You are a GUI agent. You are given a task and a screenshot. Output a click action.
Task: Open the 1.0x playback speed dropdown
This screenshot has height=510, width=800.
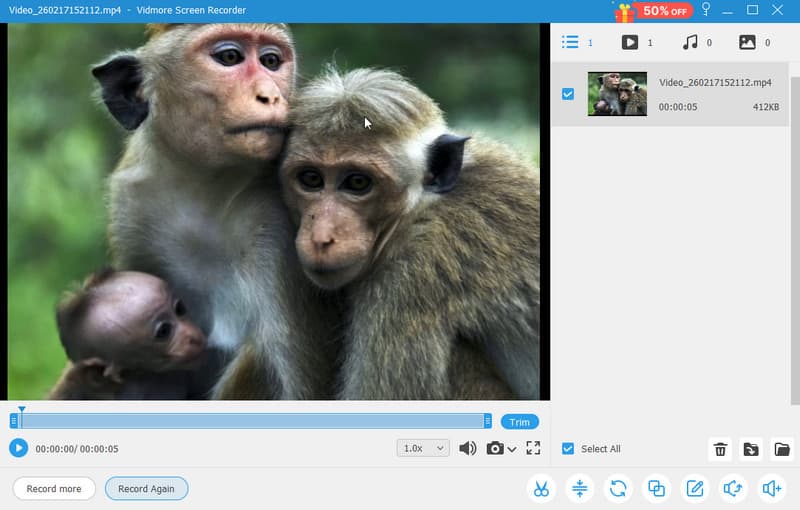point(423,448)
